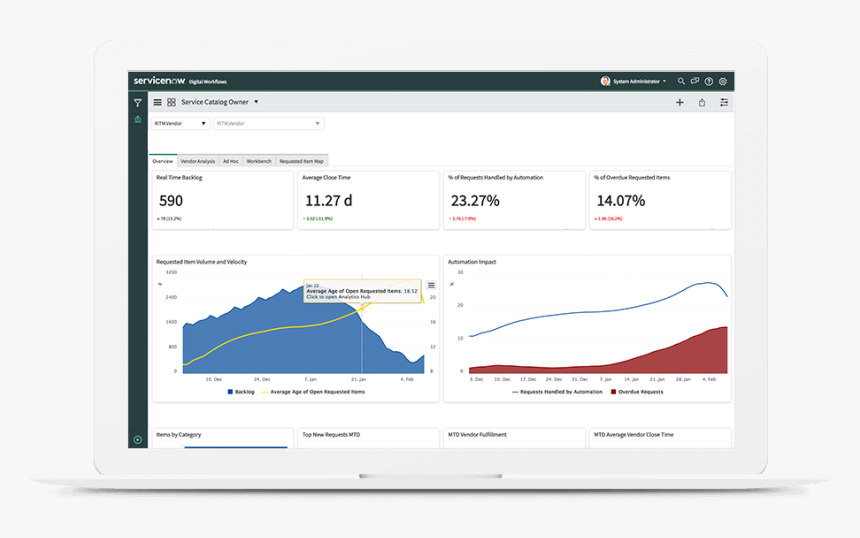Switch to the Vendor Analysis tab
The width and height of the screenshot is (860, 538).
click(198, 161)
